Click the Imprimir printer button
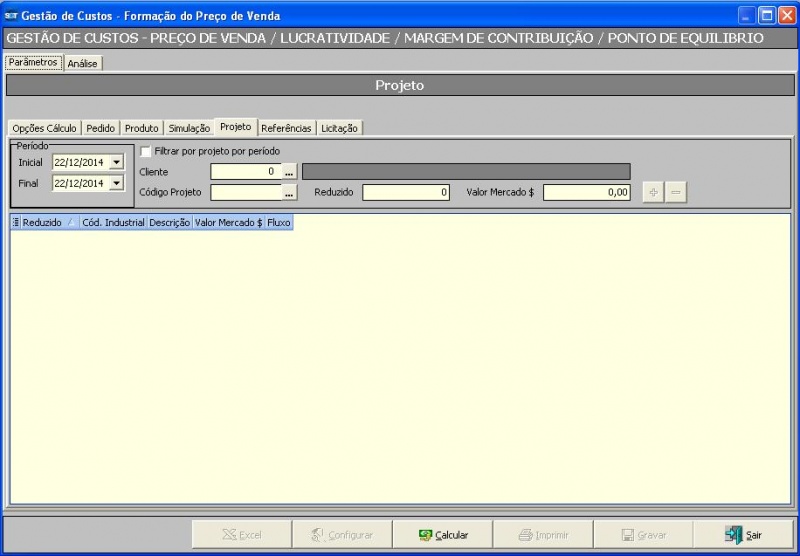Image resolution: width=800 pixels, height=556 pixels. click(x=543, y=535)
